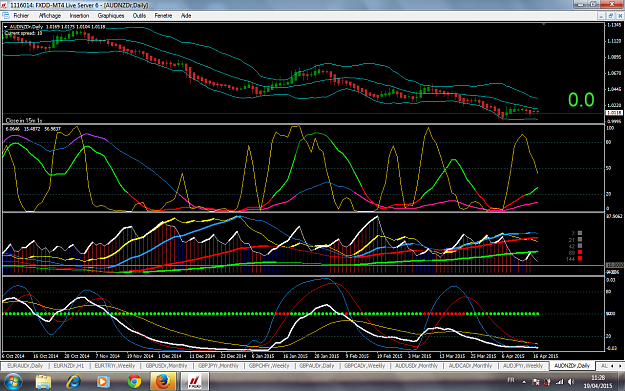
Task: Switch to GBPCHFr,Weekly chart tab
Action: click(x=269, y=365)
